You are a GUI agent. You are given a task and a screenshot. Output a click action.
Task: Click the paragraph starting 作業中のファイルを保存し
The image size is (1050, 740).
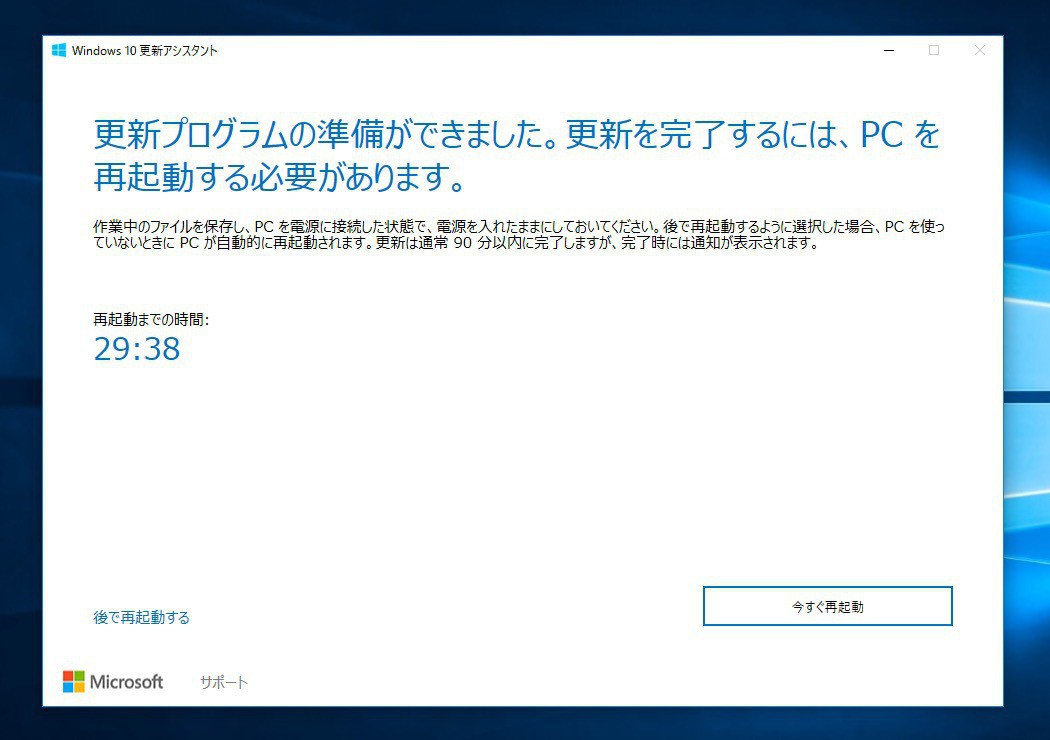click(519, 234)
